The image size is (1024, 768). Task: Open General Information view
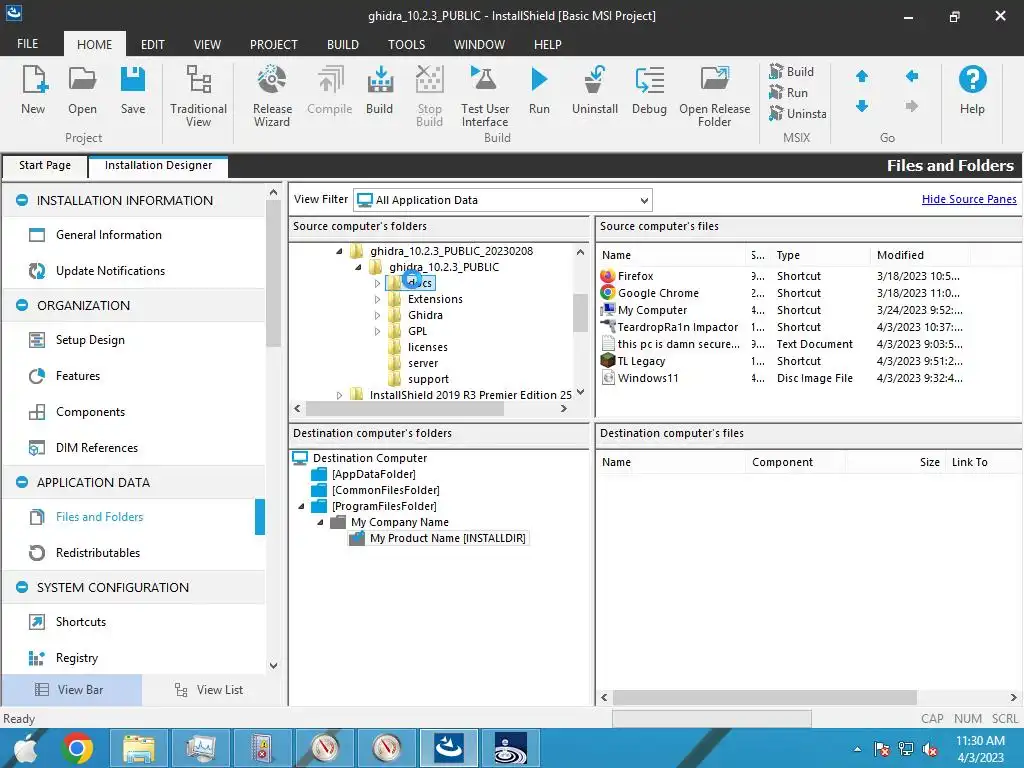point(108,234)
